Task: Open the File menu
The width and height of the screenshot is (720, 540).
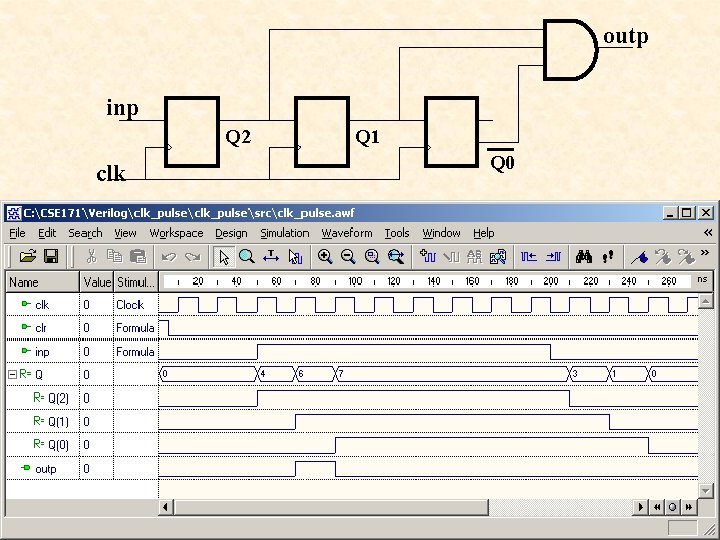Action: (x=17, y=233)
